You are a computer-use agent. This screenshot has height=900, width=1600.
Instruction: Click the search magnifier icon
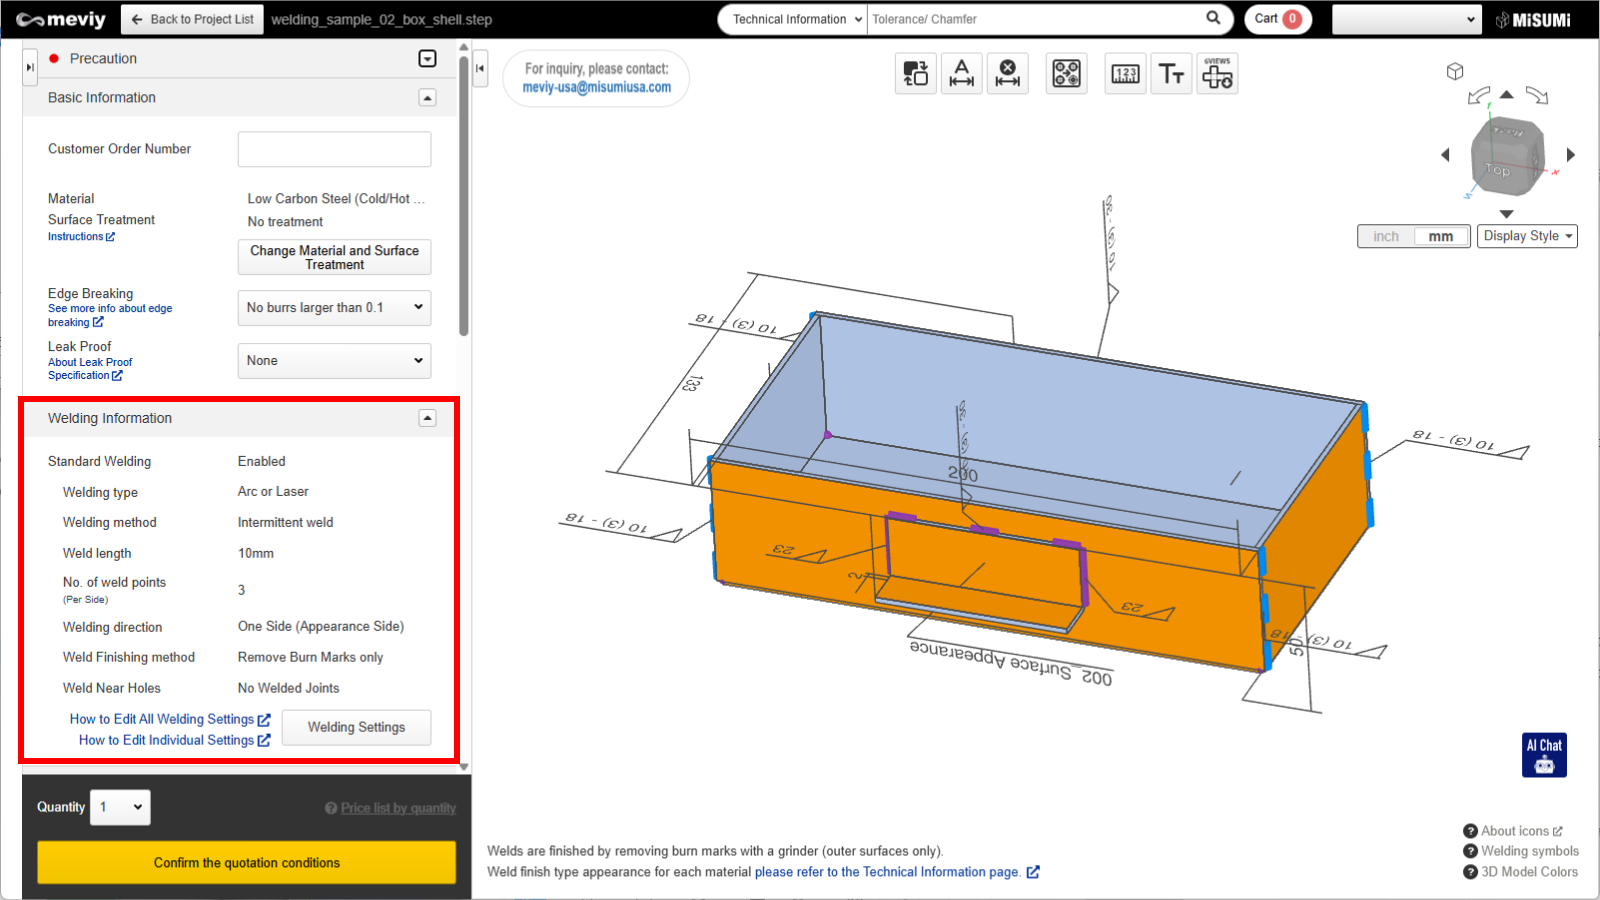pos(1213,18)
